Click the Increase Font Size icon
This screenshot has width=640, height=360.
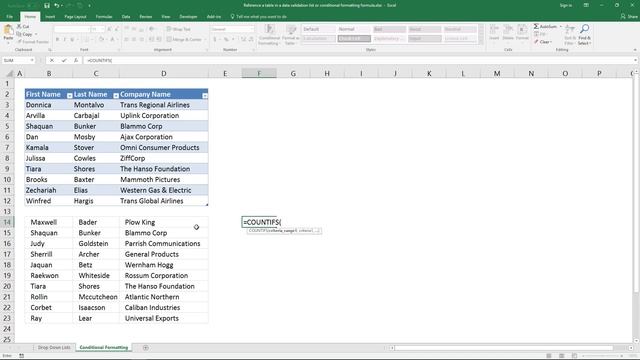click(109, 29)
